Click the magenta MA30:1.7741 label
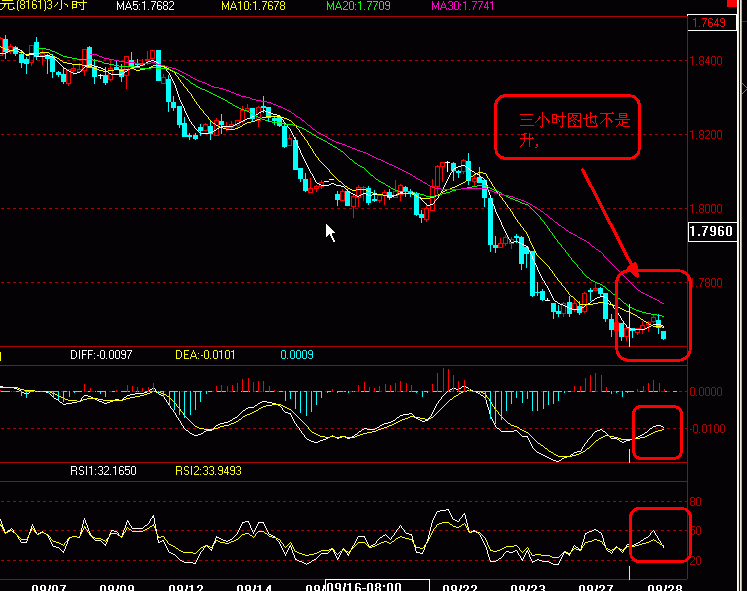Screen dimensions: 747x591 click(x=463, y=6)
